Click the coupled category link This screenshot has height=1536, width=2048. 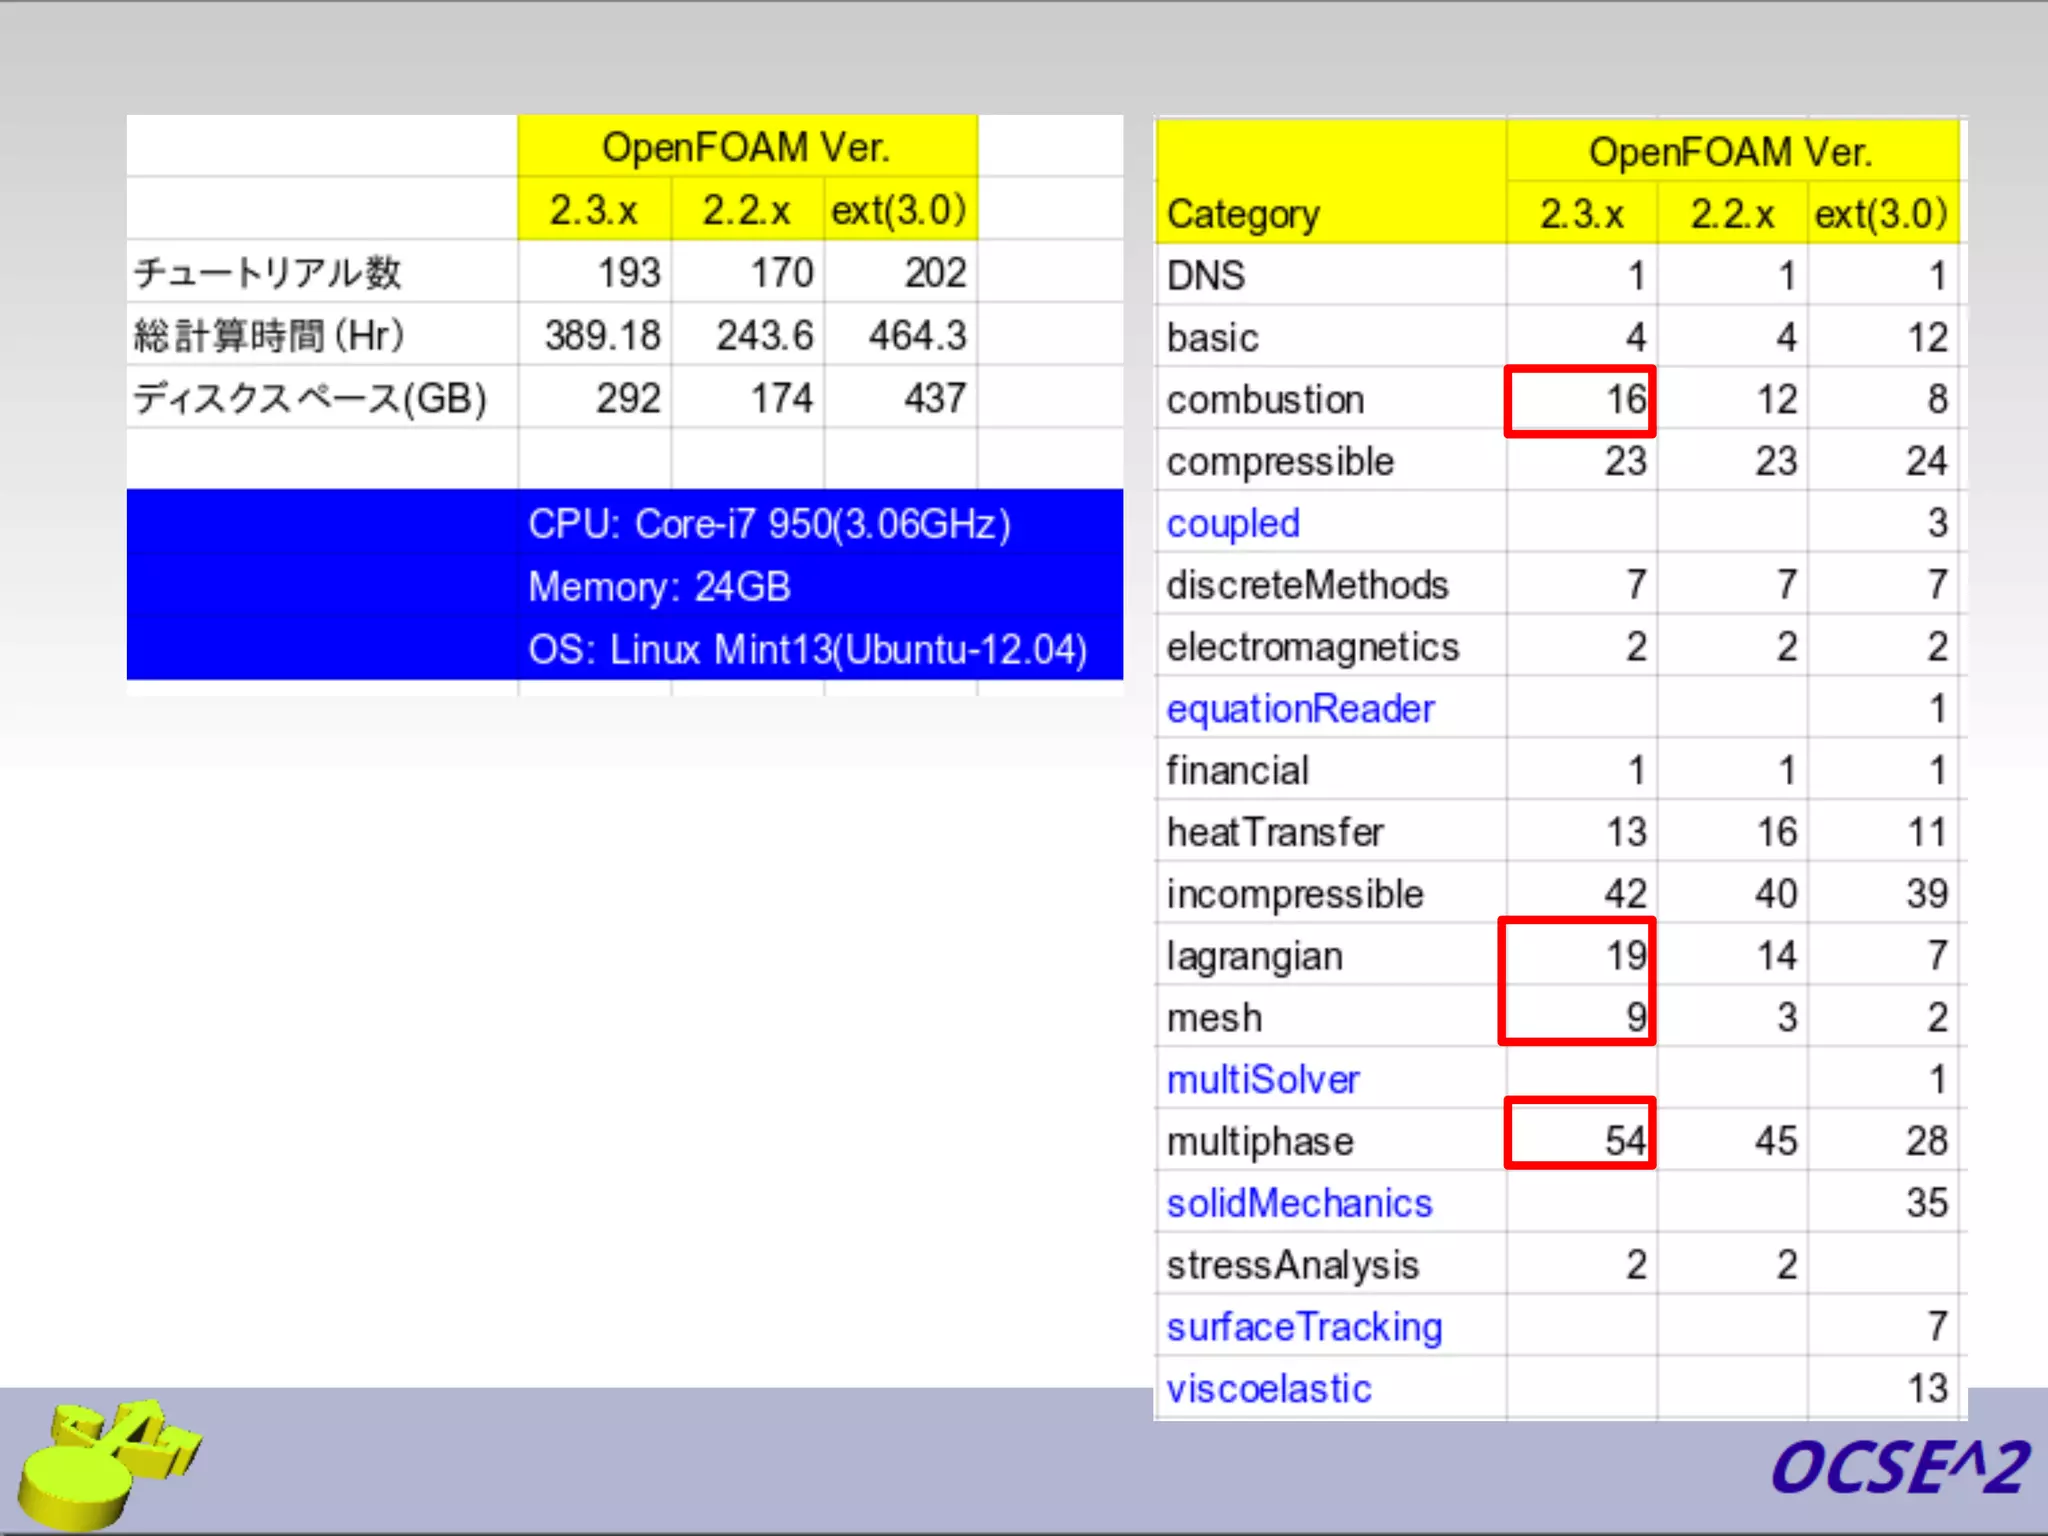[x=1232, y=524]
